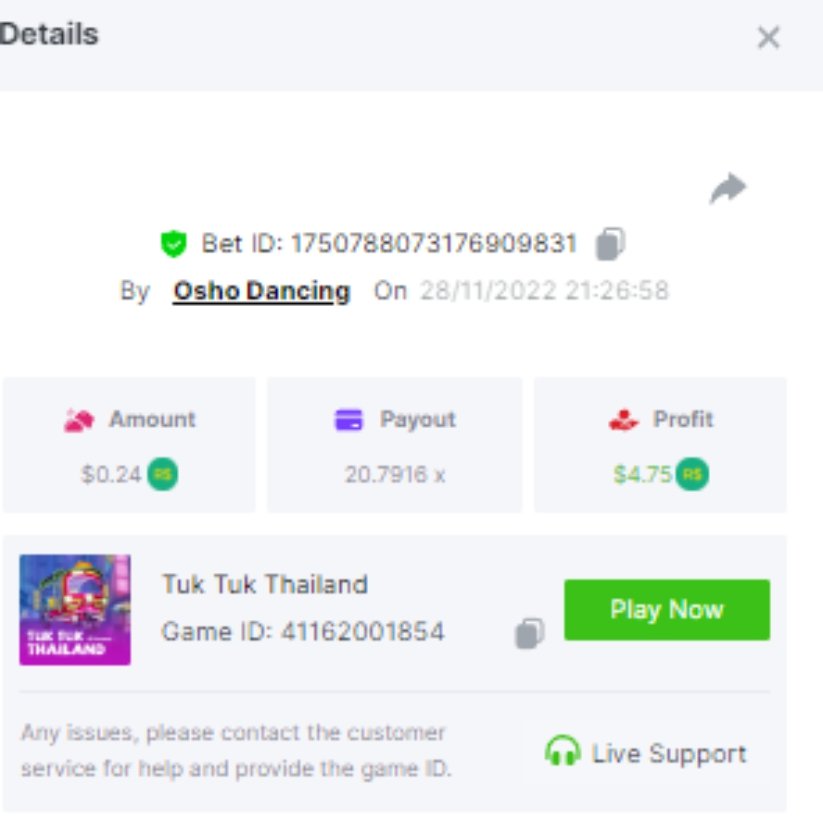Image resolution: width=823 pixels, height=829 pixels.
Task: Select the Tuk Tuk Thailand game title
Action: point(265,584)
